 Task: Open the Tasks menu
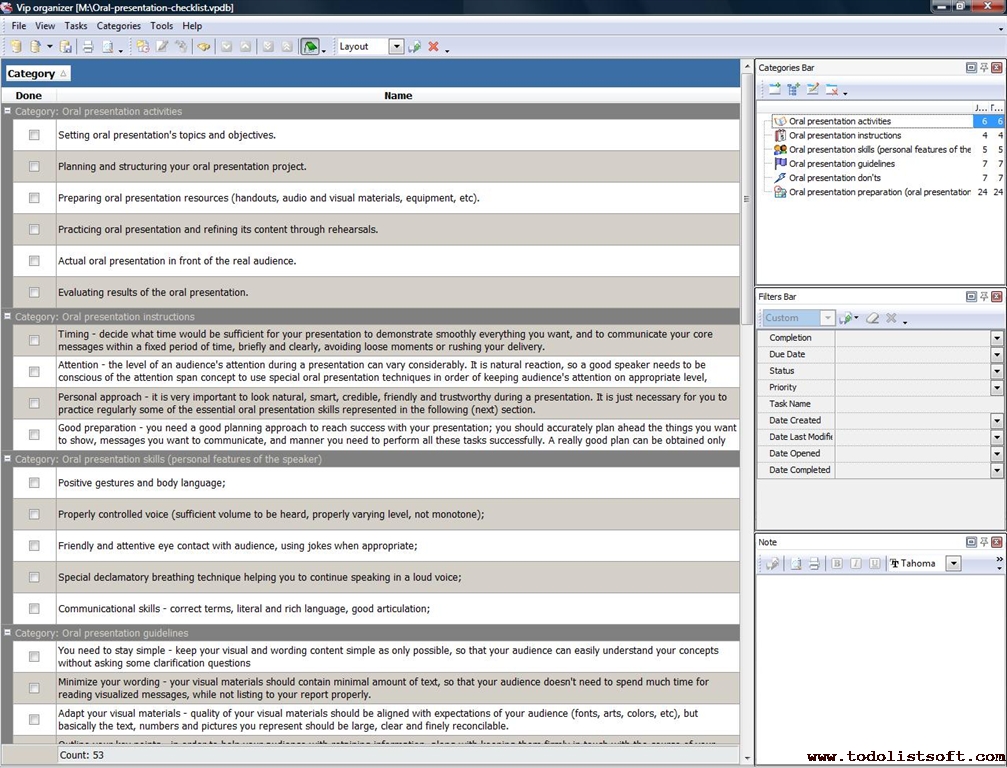tap(76, 26)
